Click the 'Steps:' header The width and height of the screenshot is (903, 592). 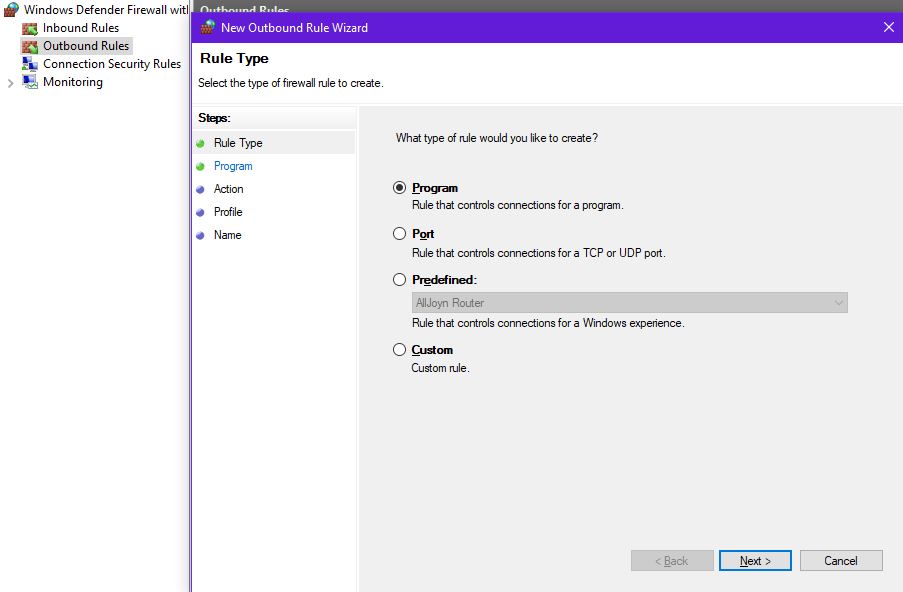click(214, 118)
